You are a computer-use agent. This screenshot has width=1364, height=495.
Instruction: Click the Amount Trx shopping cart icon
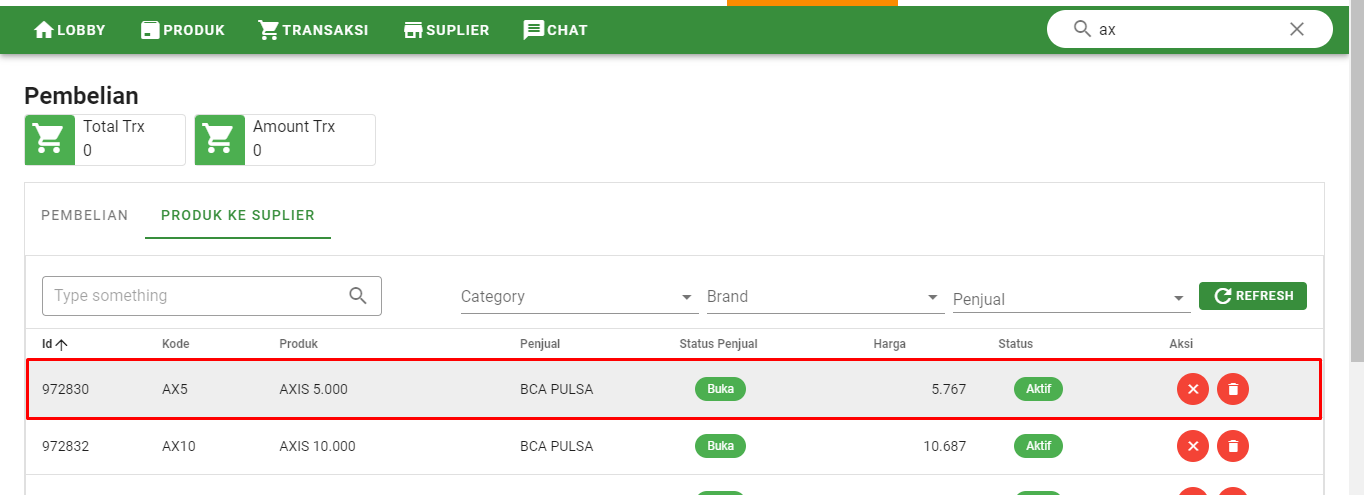point(220,139)
